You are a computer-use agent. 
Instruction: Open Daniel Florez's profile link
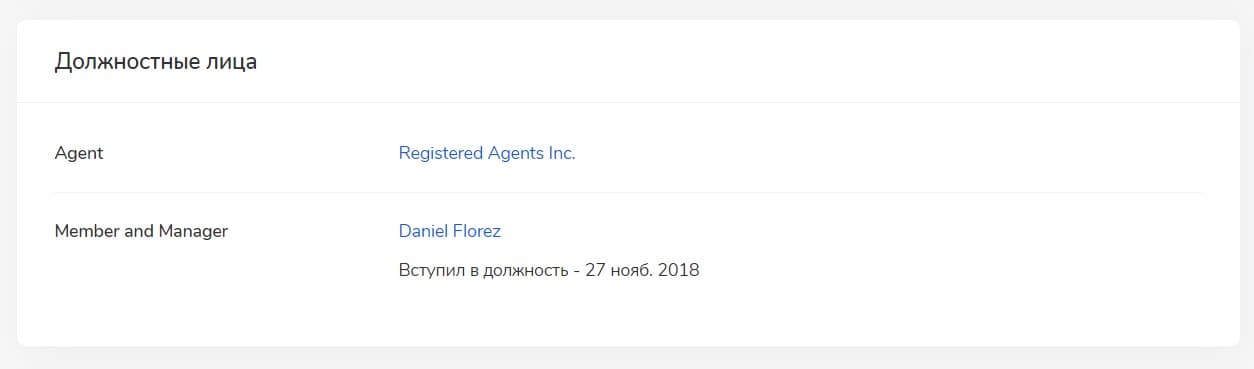pos(450,231)
